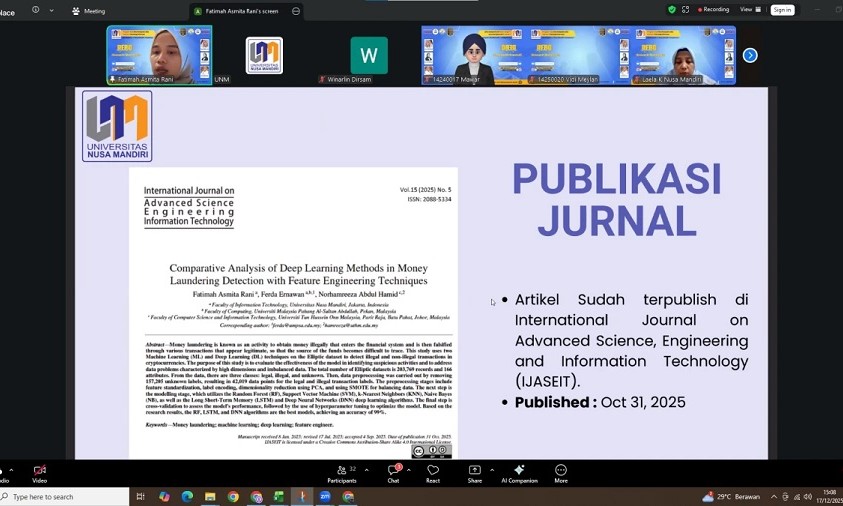The width and height of the screenshot is (843, 506).
Task: Open the Chat panel
Action: point(393,472)
